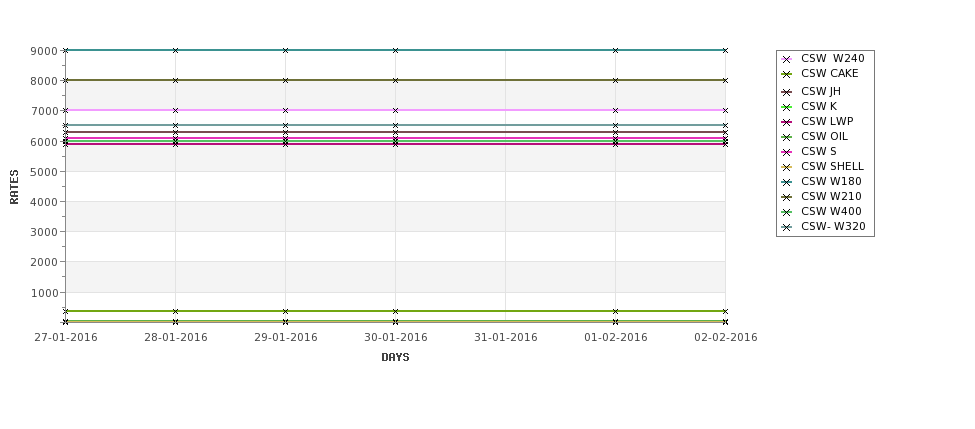The image size is (975, 429).
Task: Click the 5000 value axis label
Action: [x=44, y=172]
